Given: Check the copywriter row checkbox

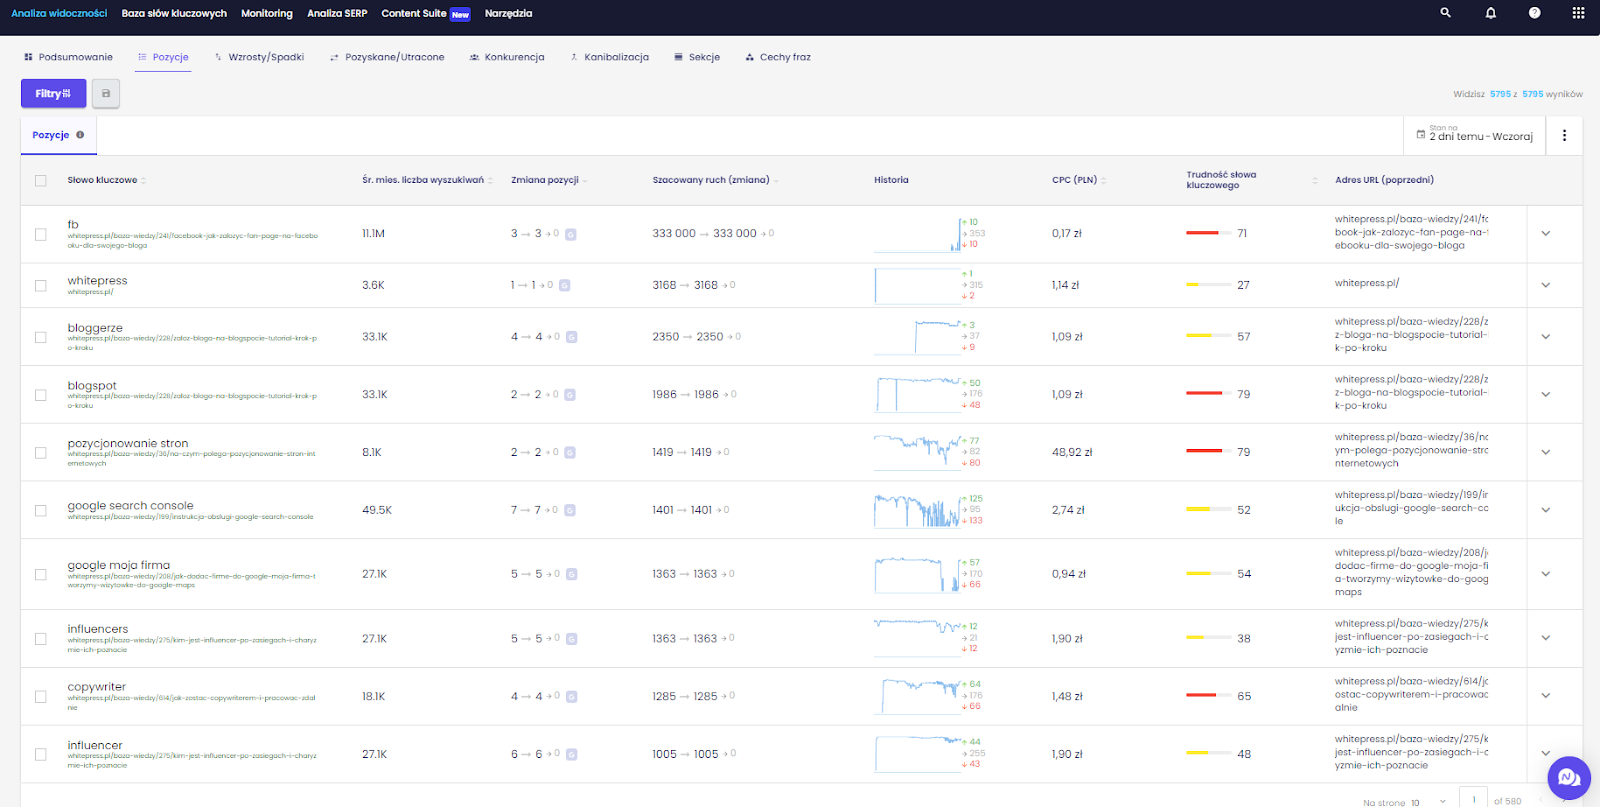Looking at the screenshot, I should pyautogui.click(x=41, y=696).
